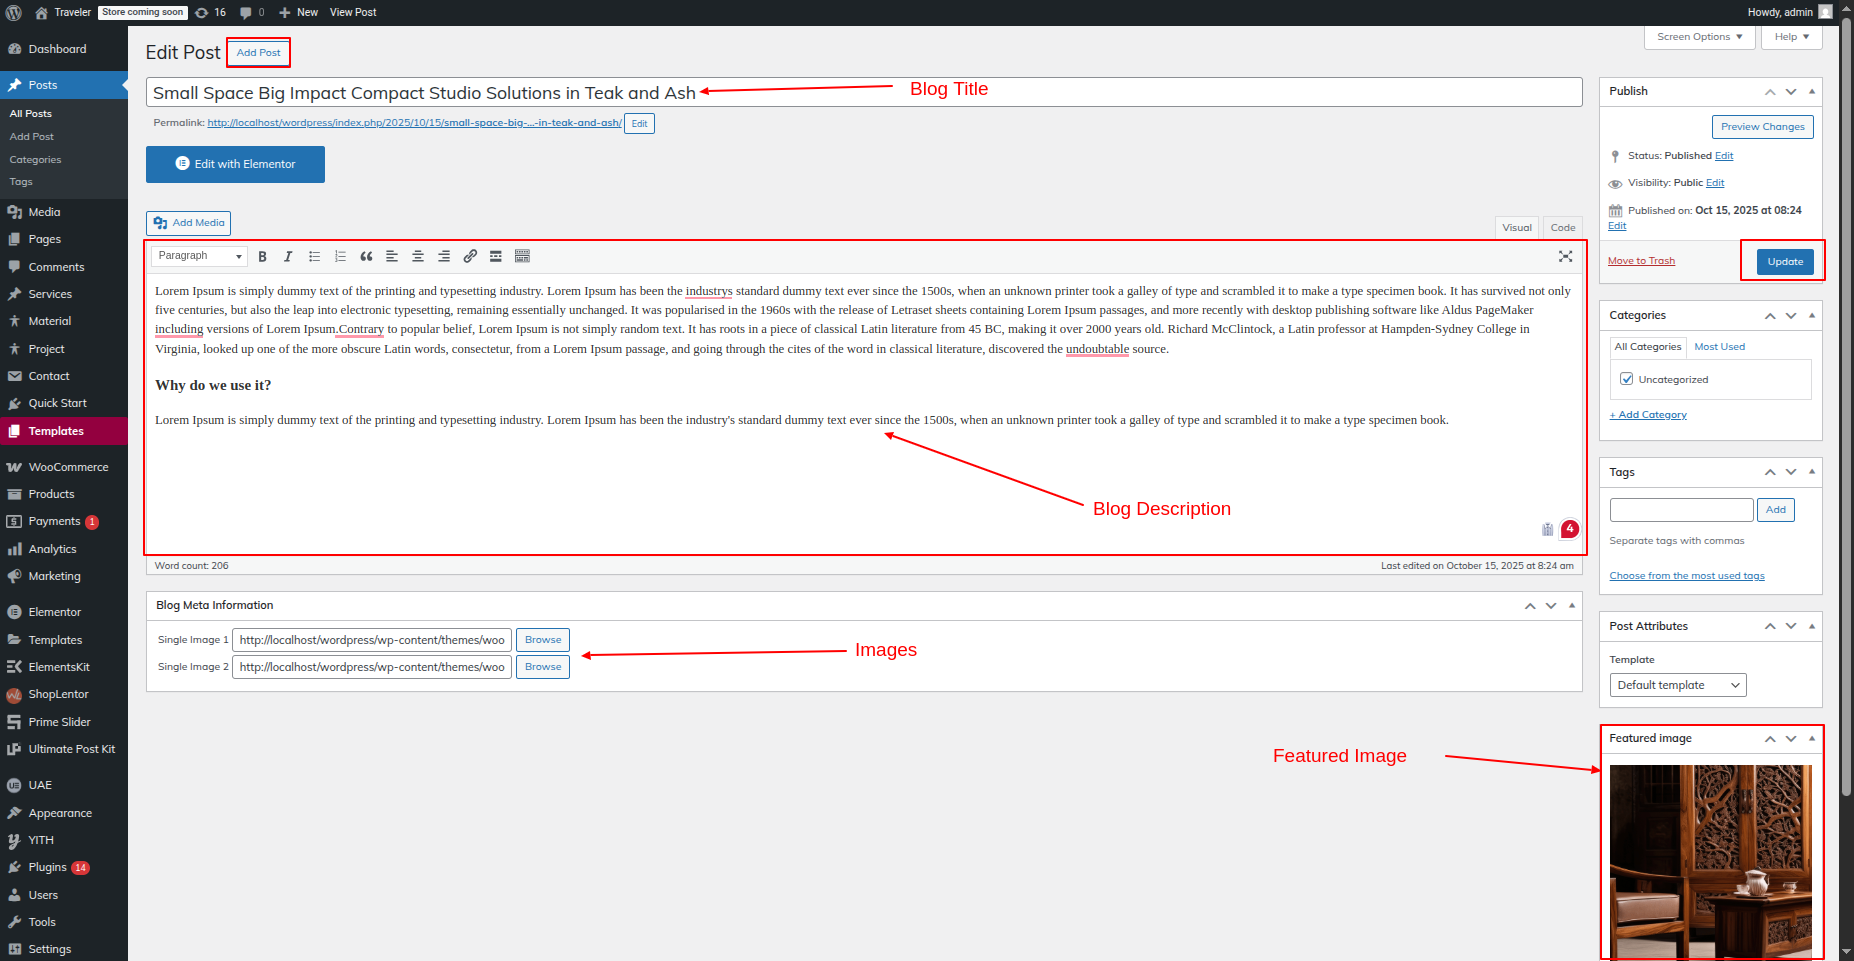The height and width of the screenshot is (961, 1854).
Task: Insert a blockquote using the quote icon
Action: (x=366, y=257)
